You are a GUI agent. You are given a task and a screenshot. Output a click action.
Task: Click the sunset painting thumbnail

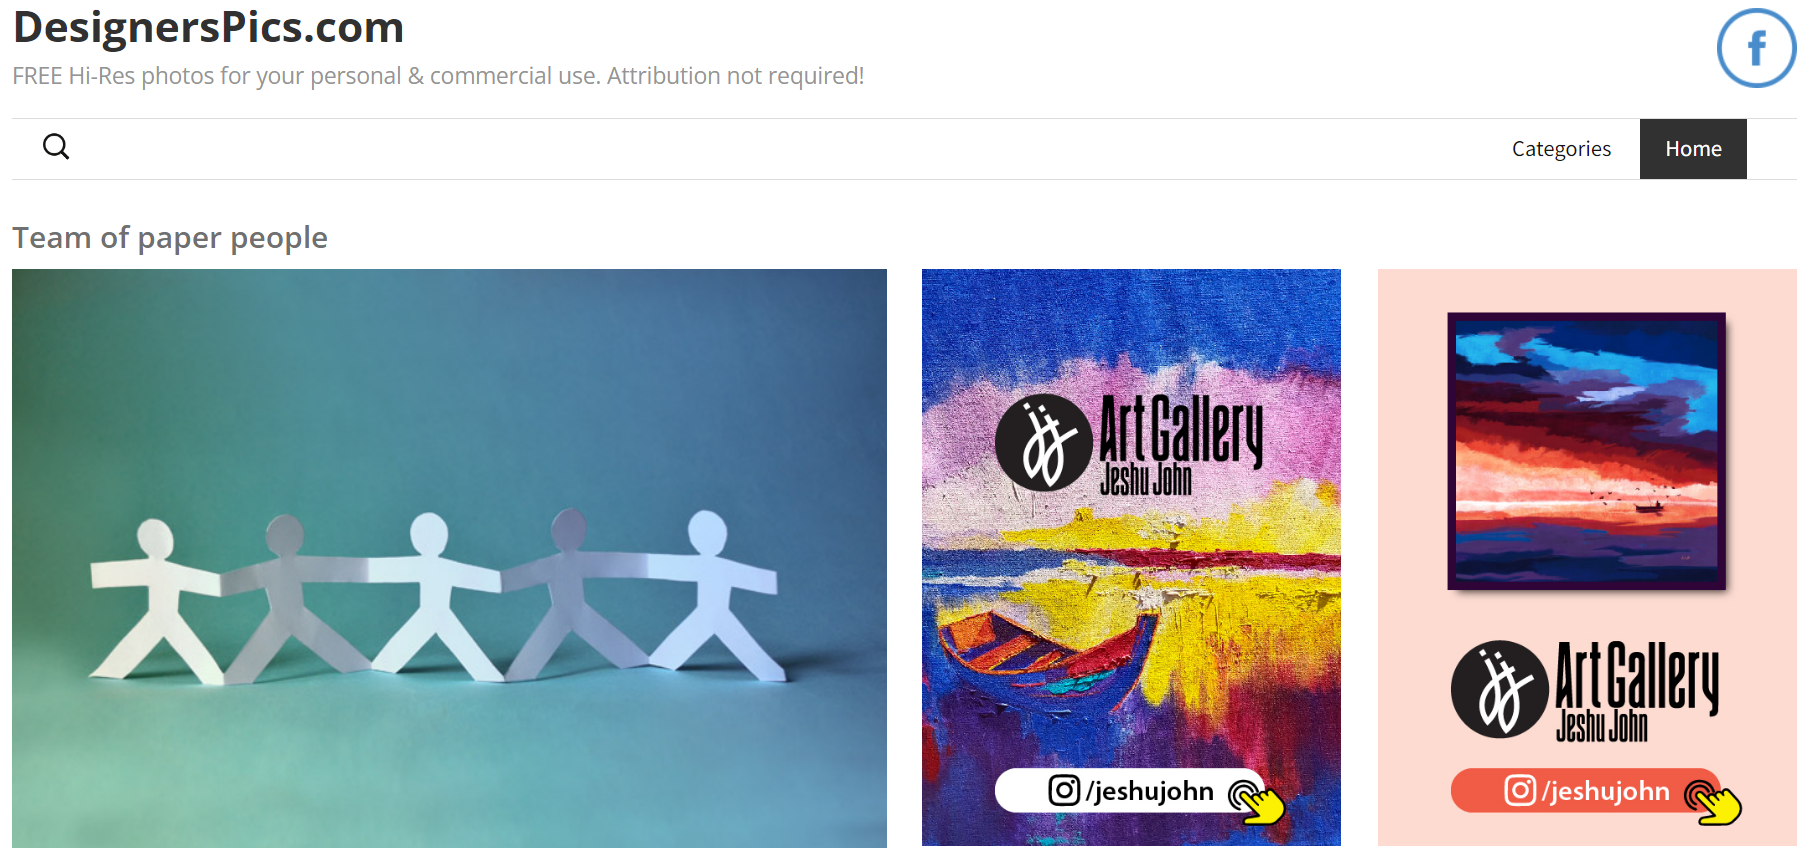1586,451
